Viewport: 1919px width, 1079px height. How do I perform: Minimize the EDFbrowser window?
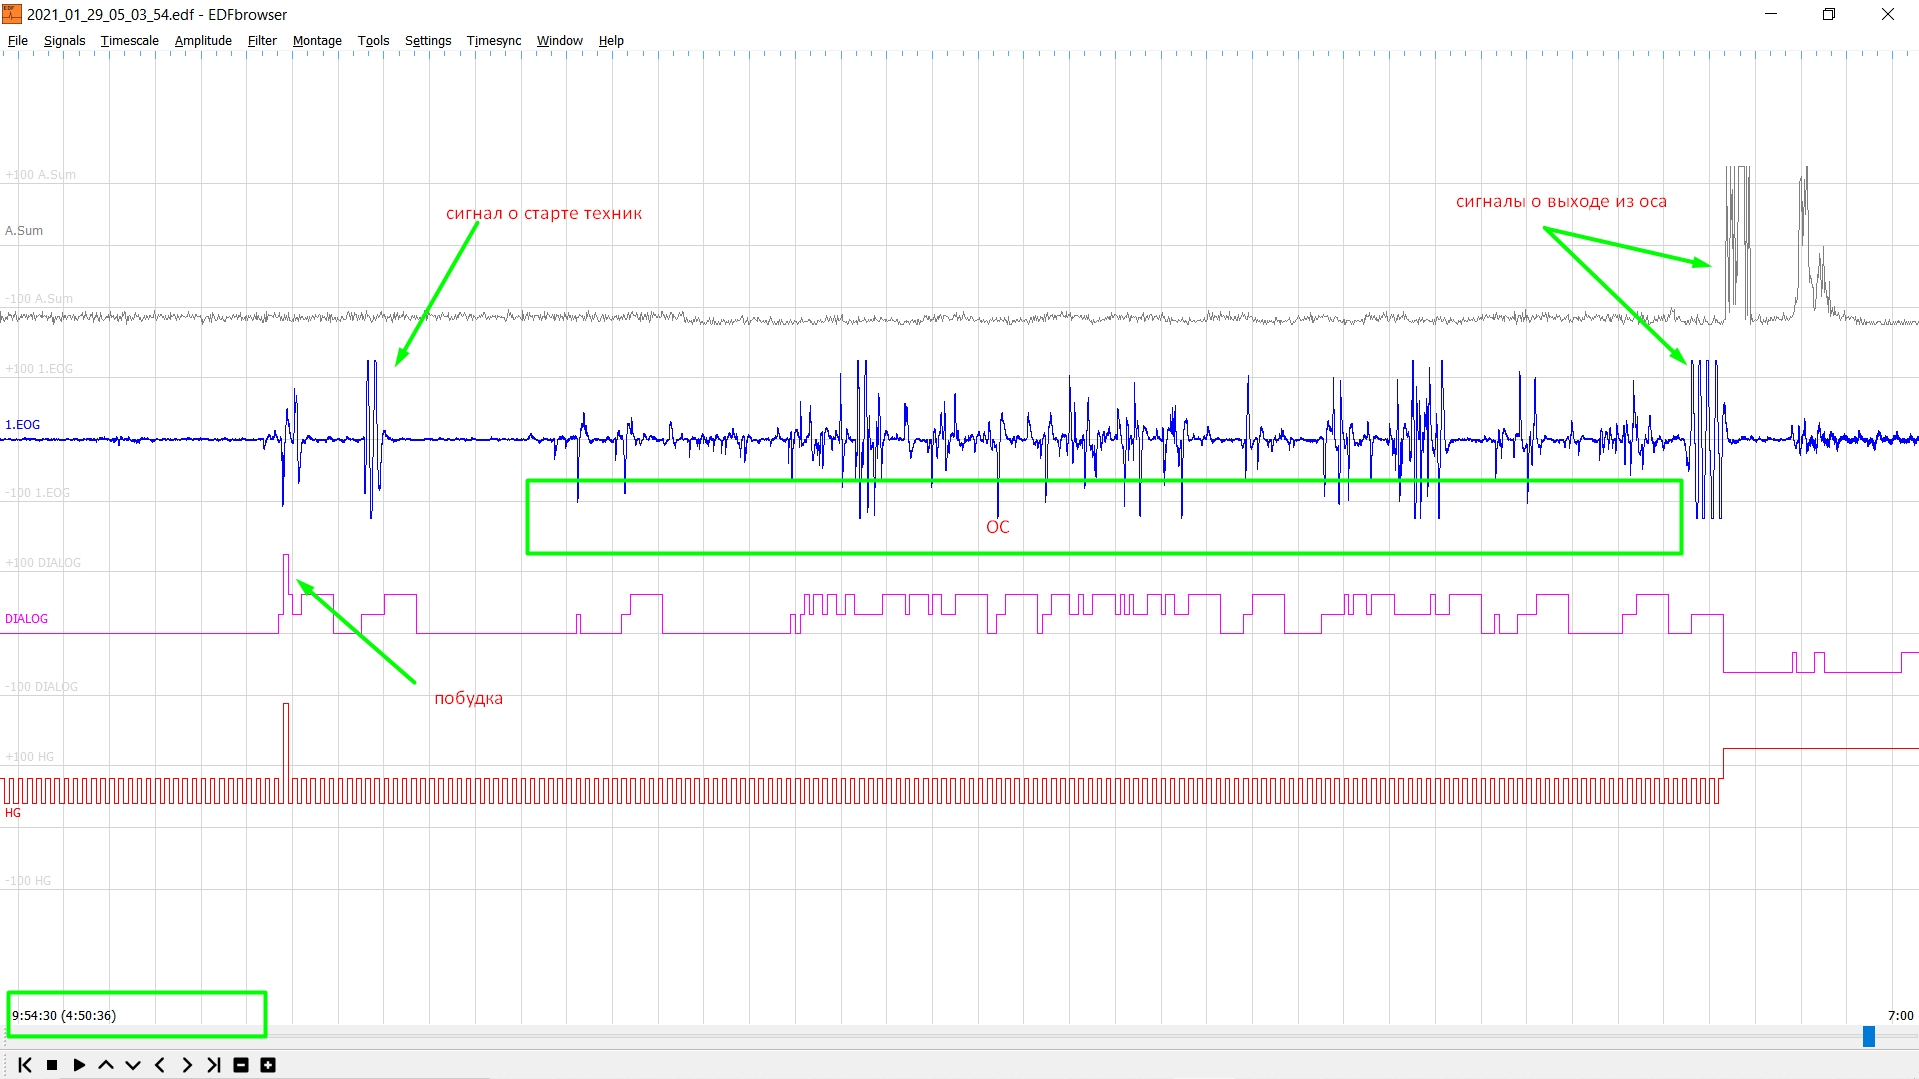[x=1771, y=14]
